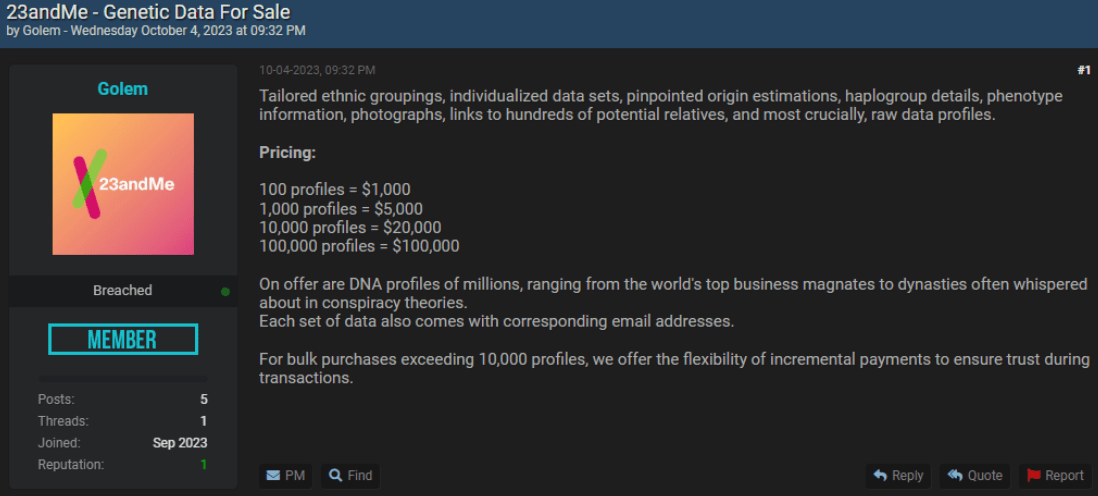Click the 'Breached' user title
The width and height of the screenshot is (1098, 496).
[123, 291]
